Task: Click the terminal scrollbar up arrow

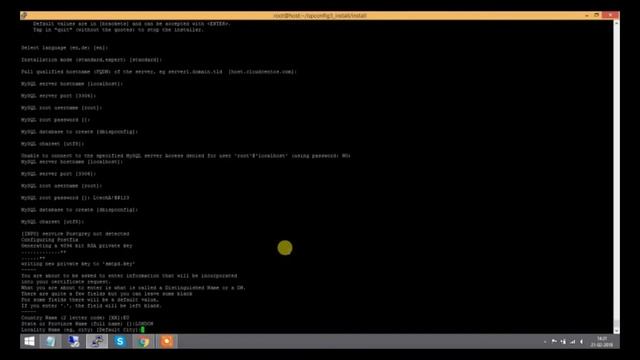Action: pyautogui.click(x=616, y=23)
